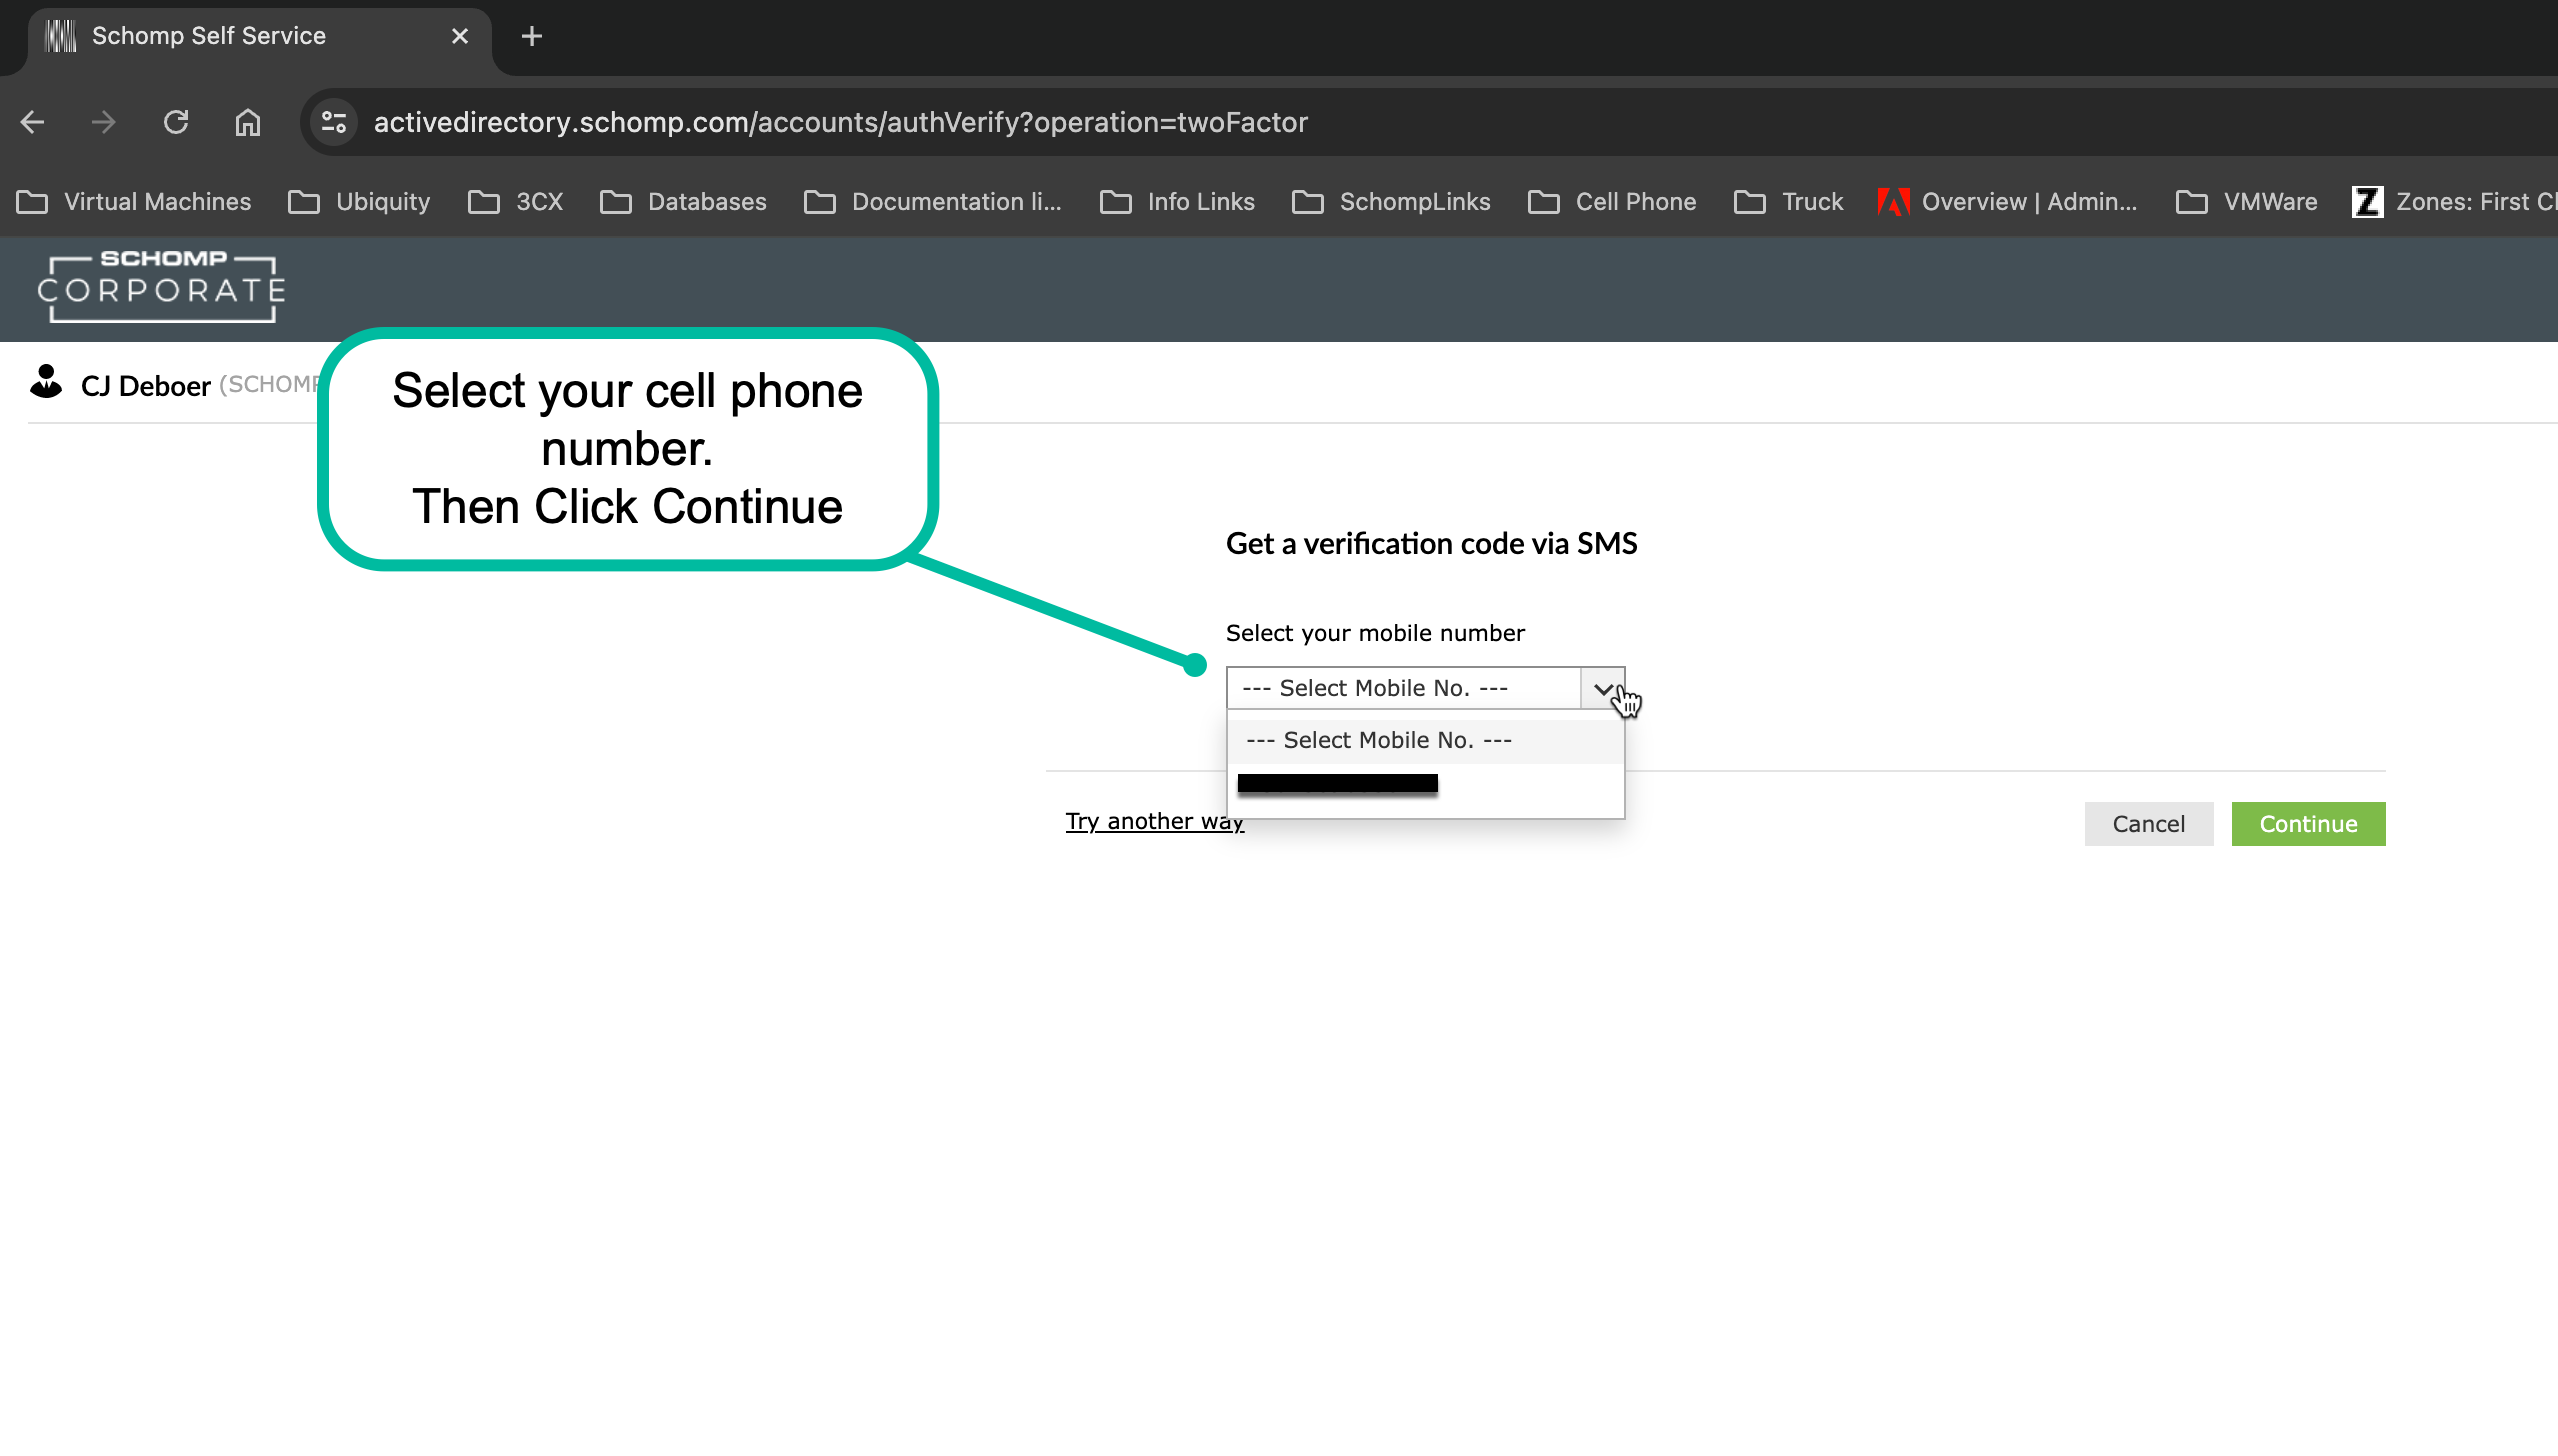Click the reload page icon
This screenshot has width=2558, height=1456.
pos(176,122)
